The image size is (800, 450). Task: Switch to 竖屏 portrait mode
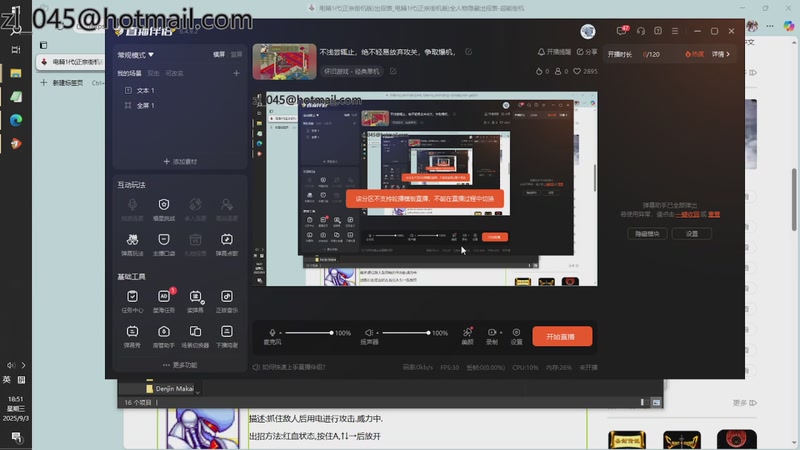pos(236,55)
